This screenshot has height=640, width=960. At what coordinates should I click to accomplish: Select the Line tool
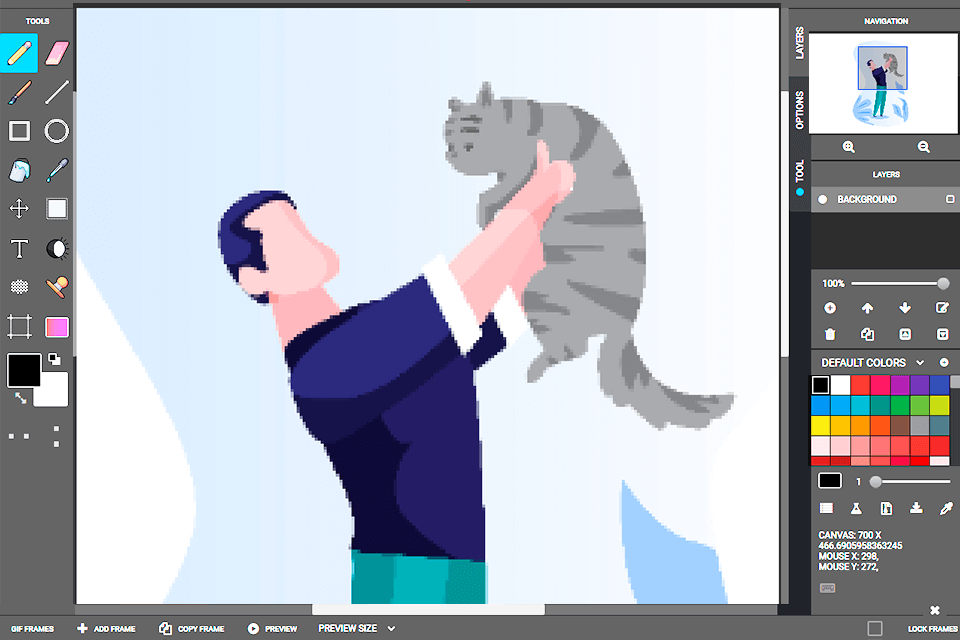tap(57, 92)
